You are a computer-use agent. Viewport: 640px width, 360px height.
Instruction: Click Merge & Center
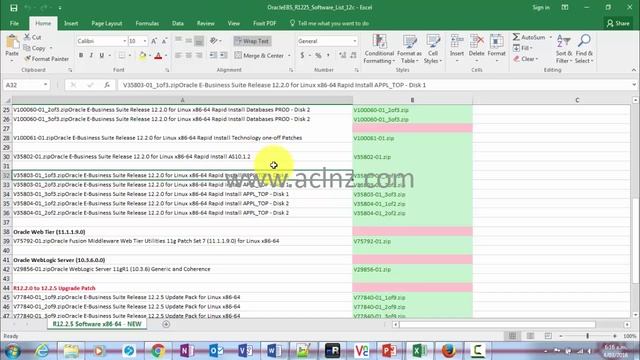[x=259, y=56]
